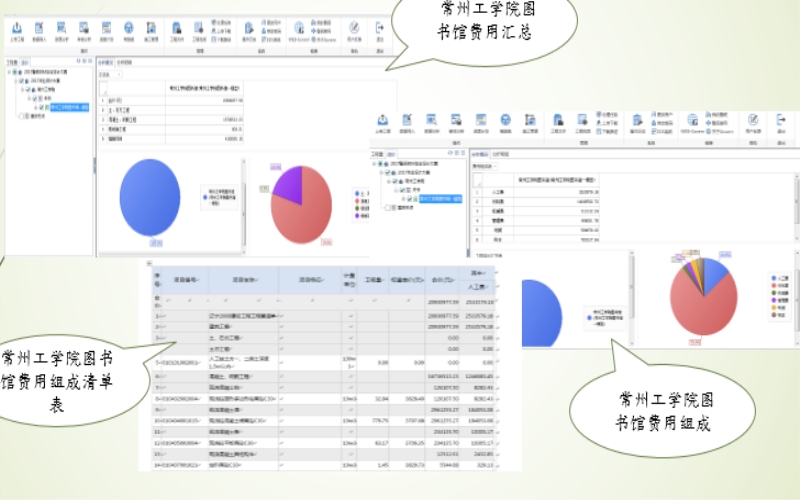Image resolution: width=800 pixels, height=500 pixels.
Task: Open the steering-wheel cockpit icon in the 费用汇总 window
Action: coord(129,29)
